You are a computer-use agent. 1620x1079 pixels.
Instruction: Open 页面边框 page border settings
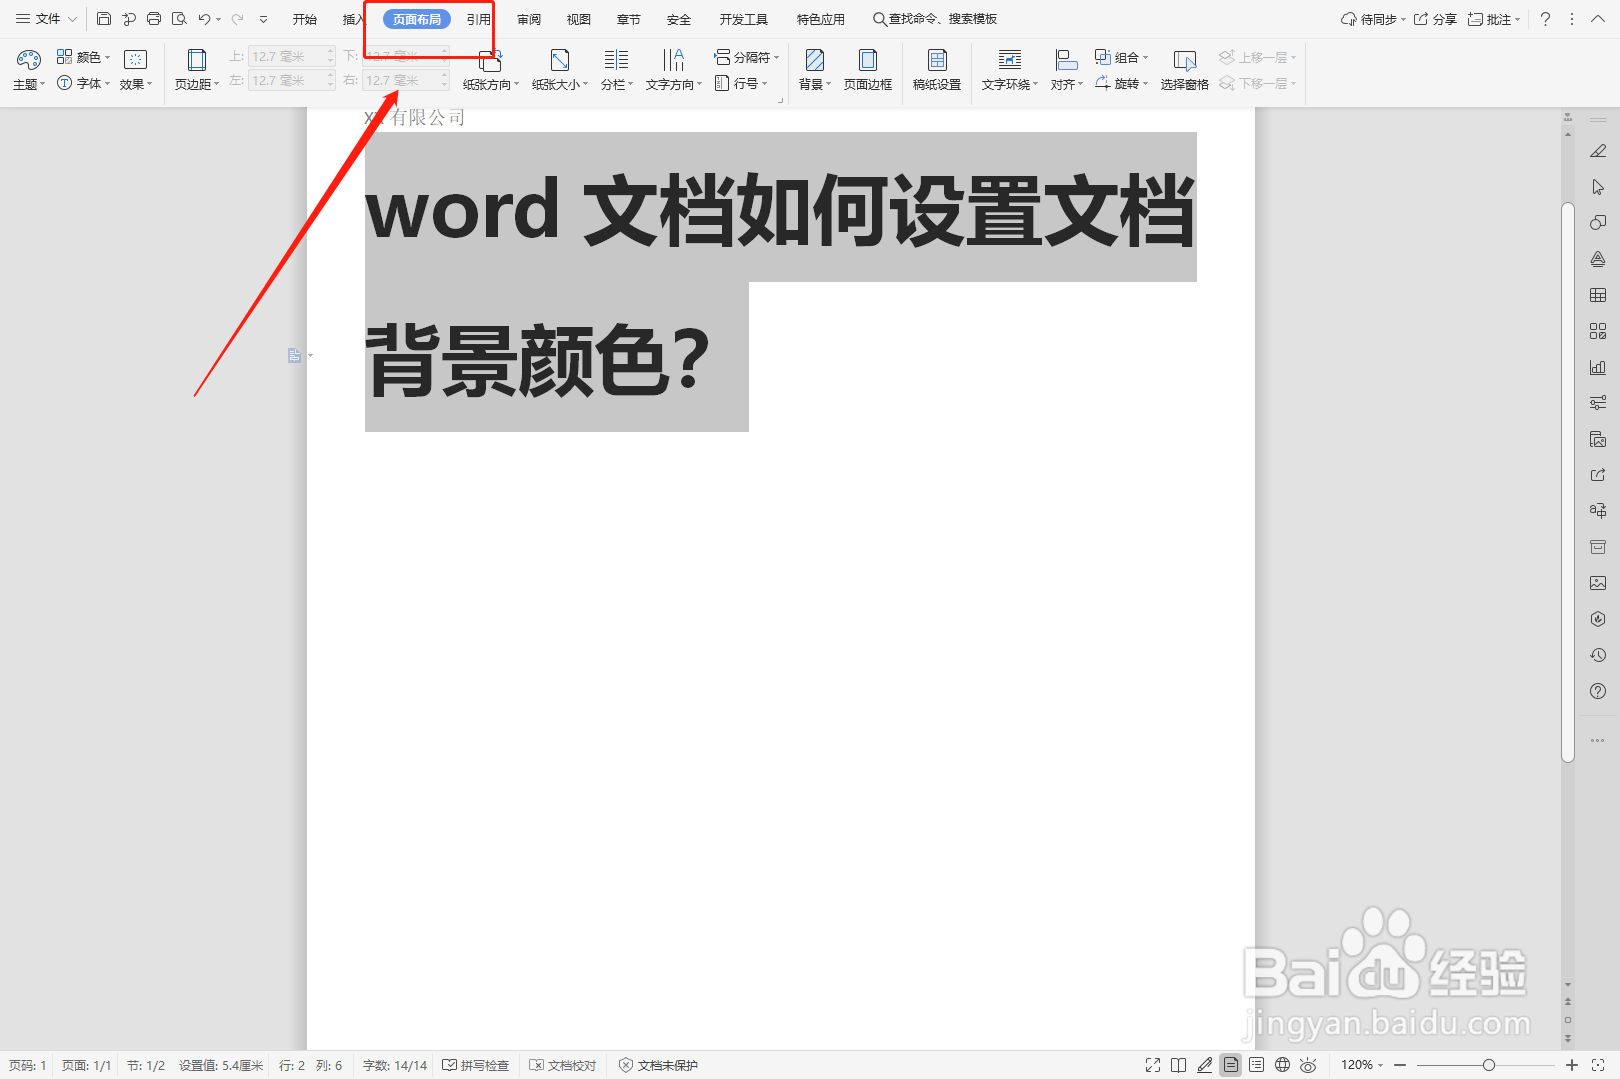click(868, 70)
